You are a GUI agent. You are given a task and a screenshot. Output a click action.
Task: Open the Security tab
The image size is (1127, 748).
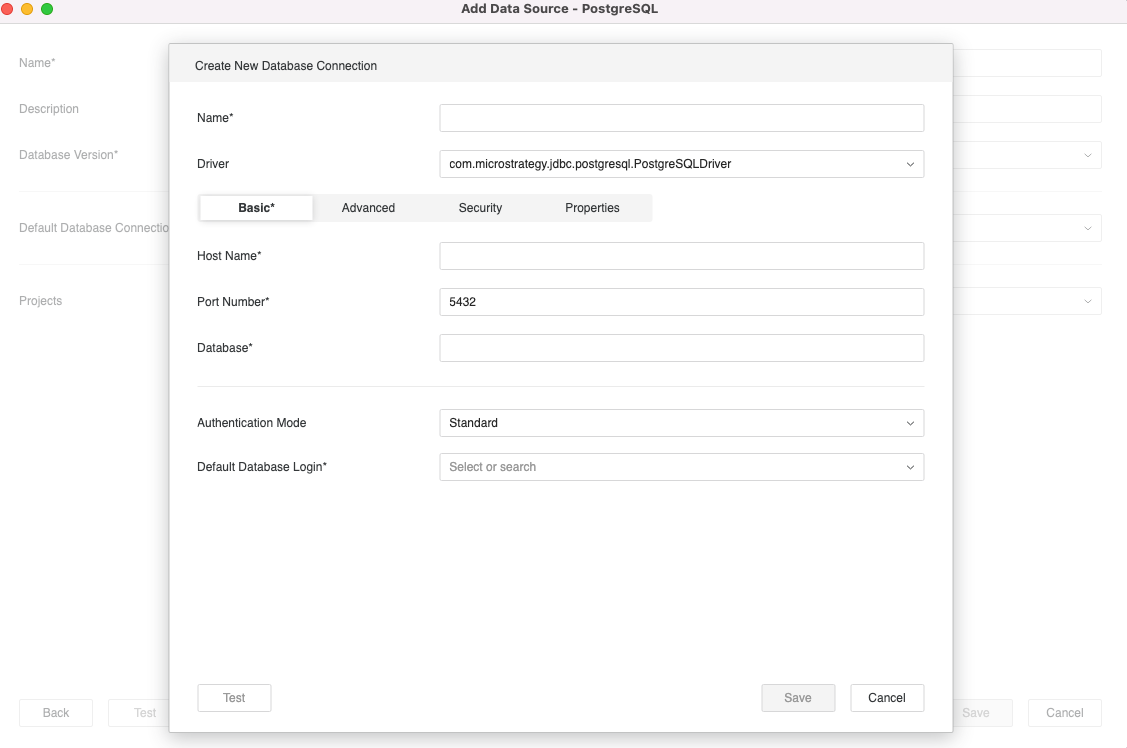point(480,208)
